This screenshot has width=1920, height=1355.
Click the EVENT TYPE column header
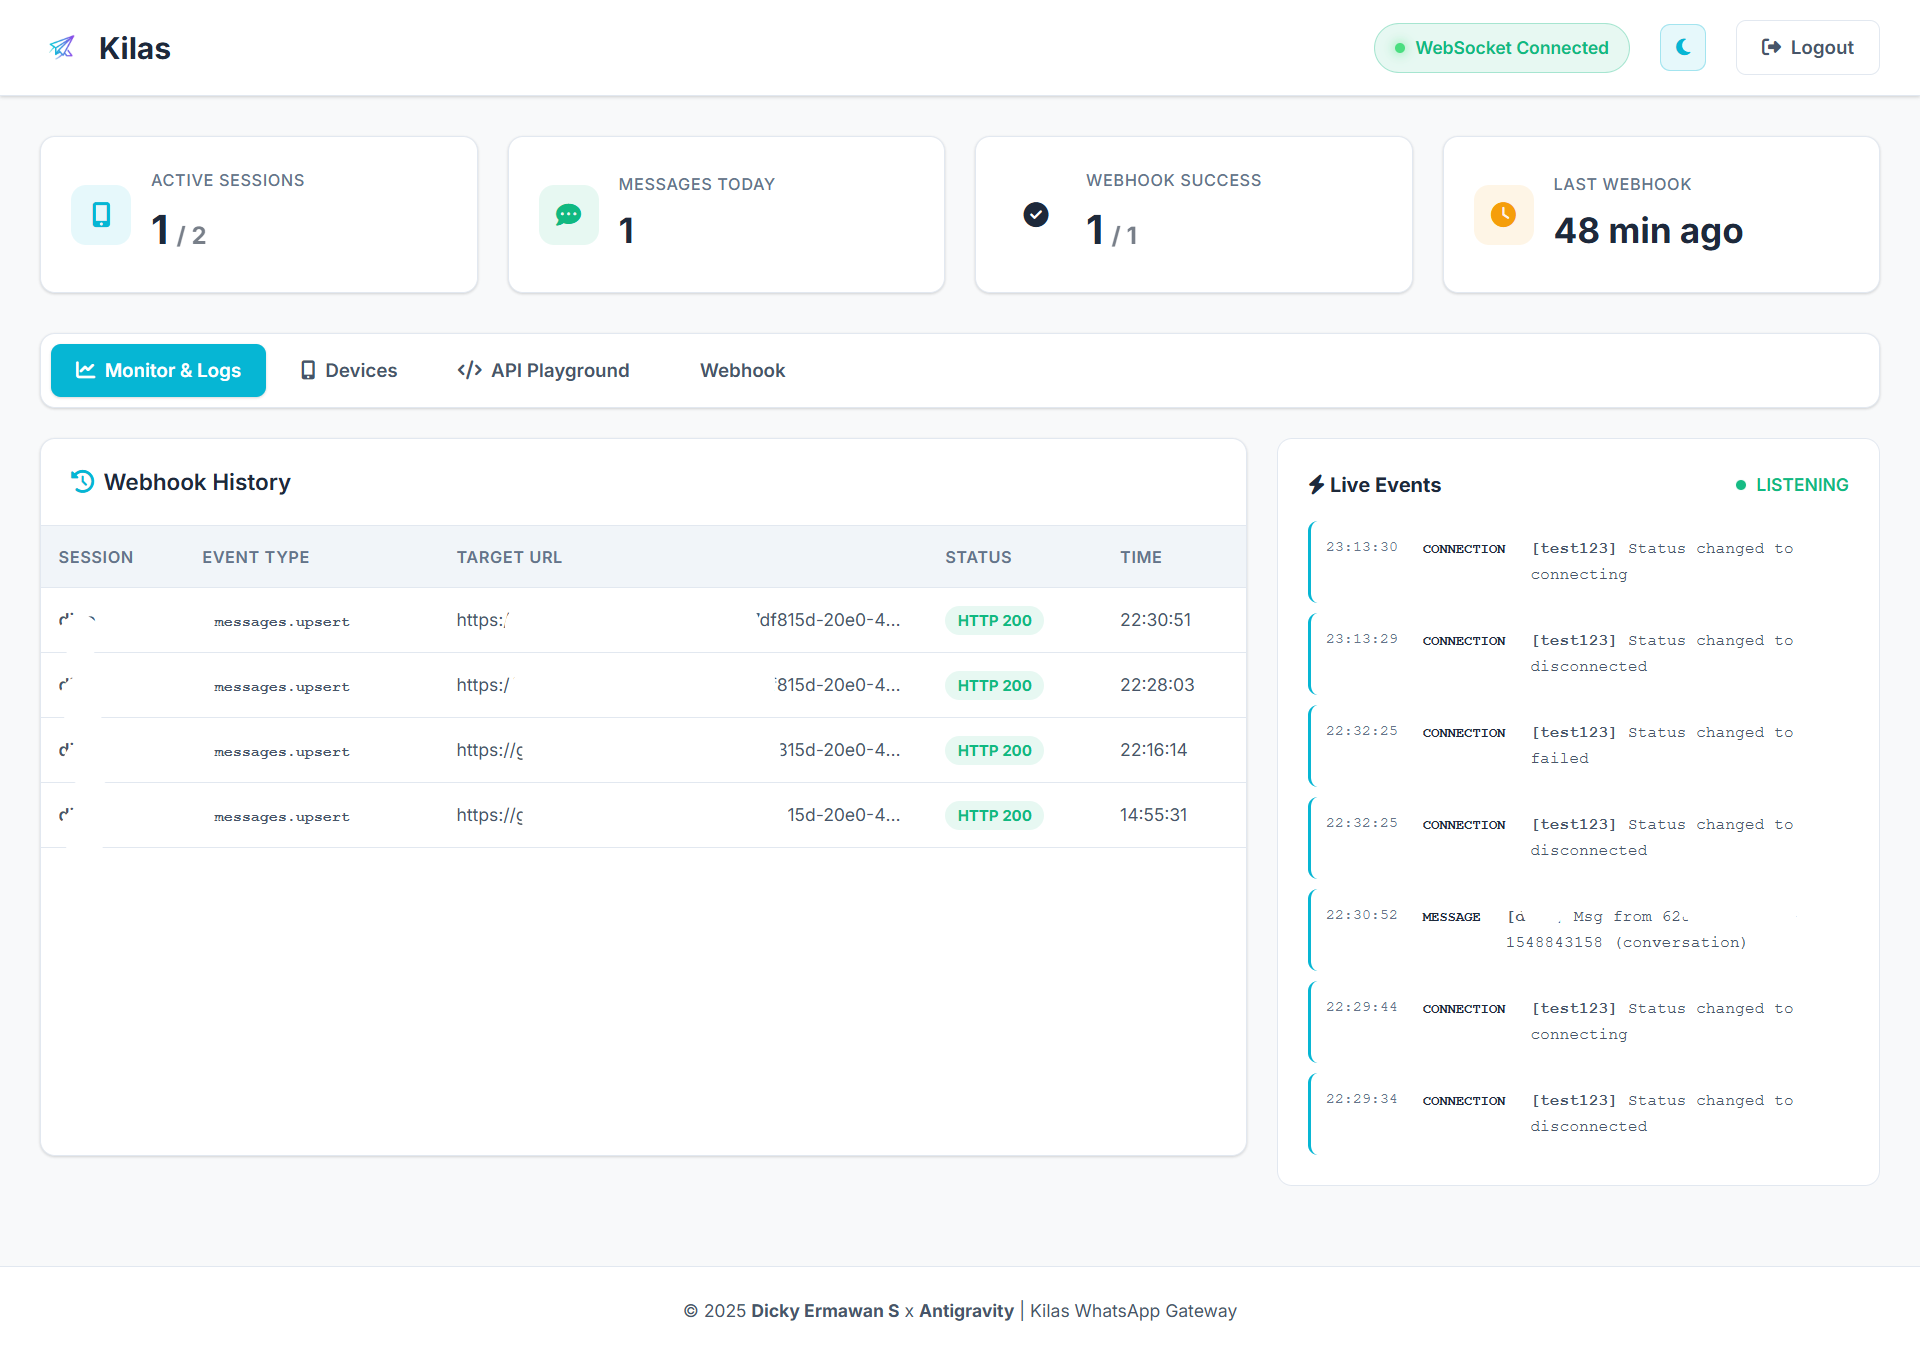(x=256, y=557)
